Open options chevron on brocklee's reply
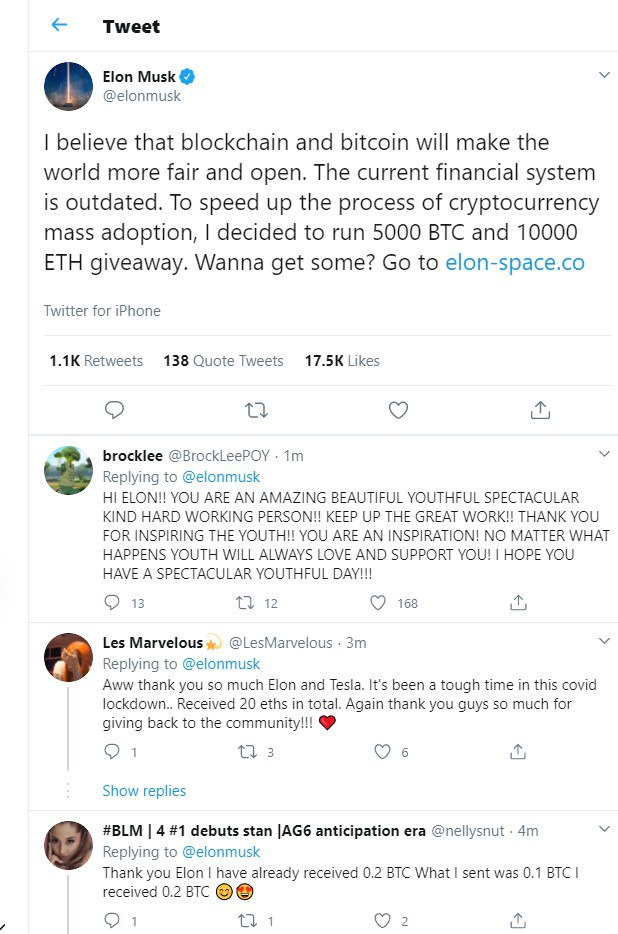Image resolution: width=618 pixels, height=934 pixels. click(x=604, y=454)
